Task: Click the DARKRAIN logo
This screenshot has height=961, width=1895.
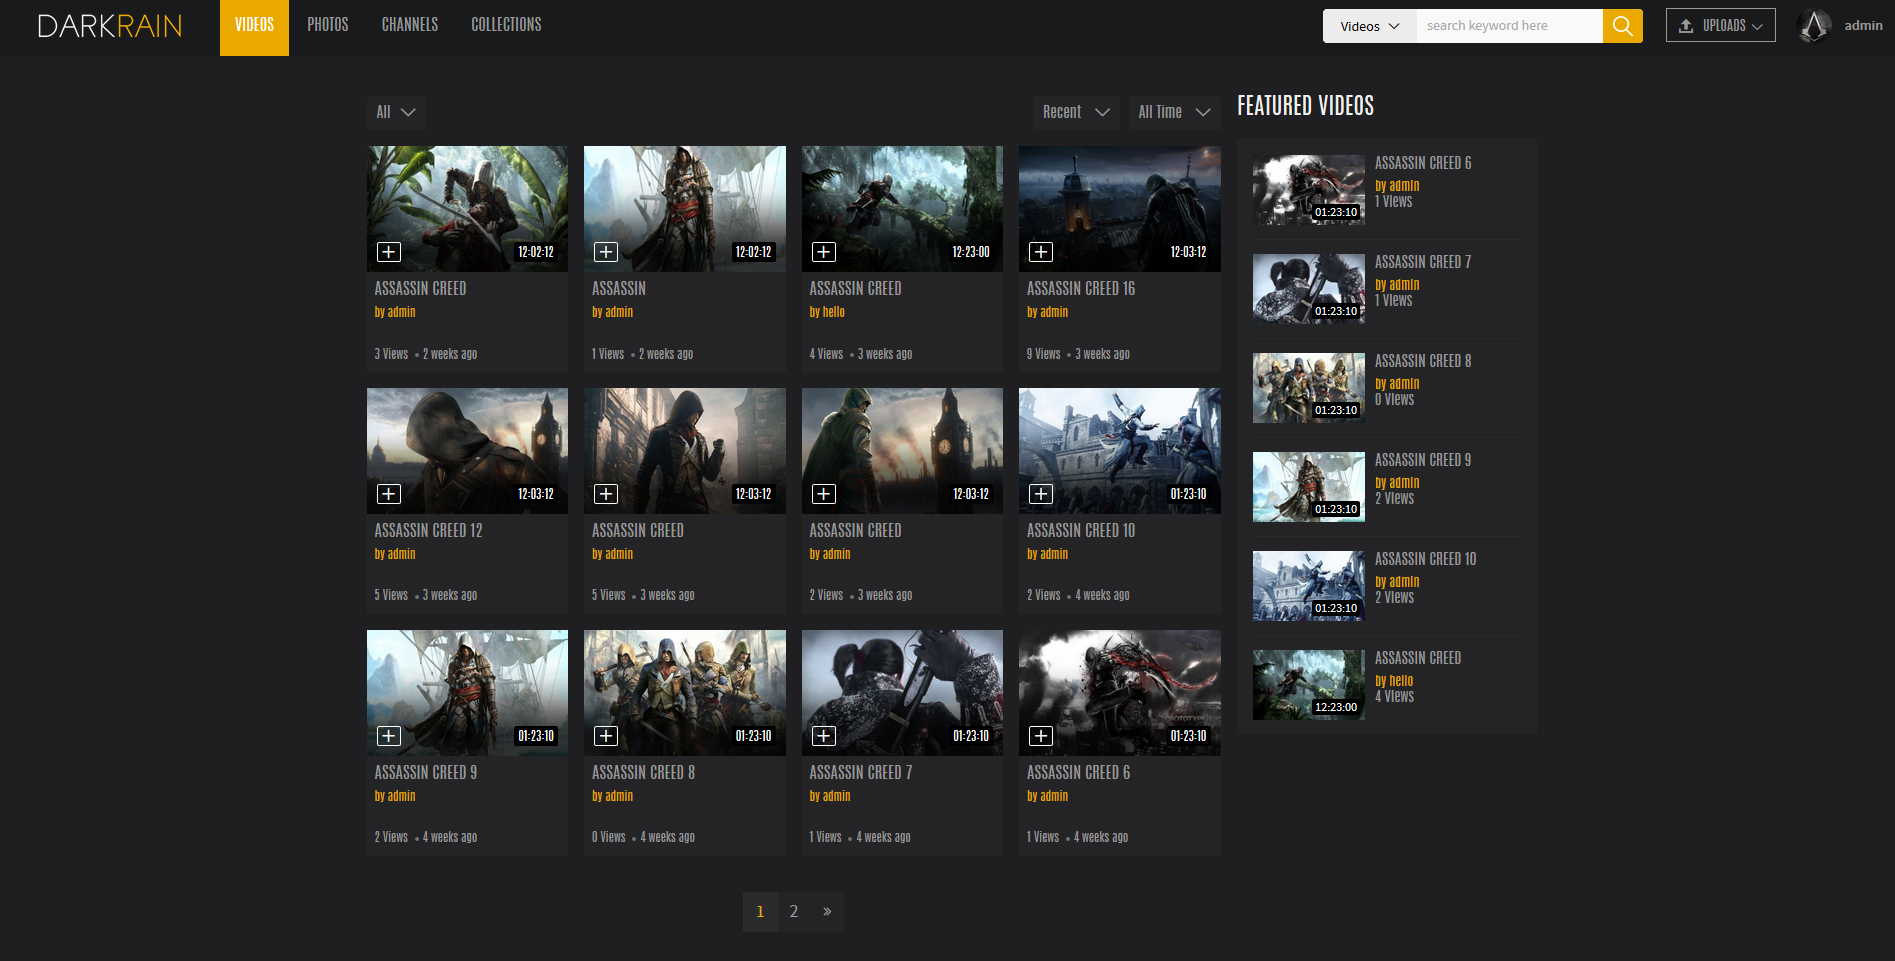Action: [110, 26]
